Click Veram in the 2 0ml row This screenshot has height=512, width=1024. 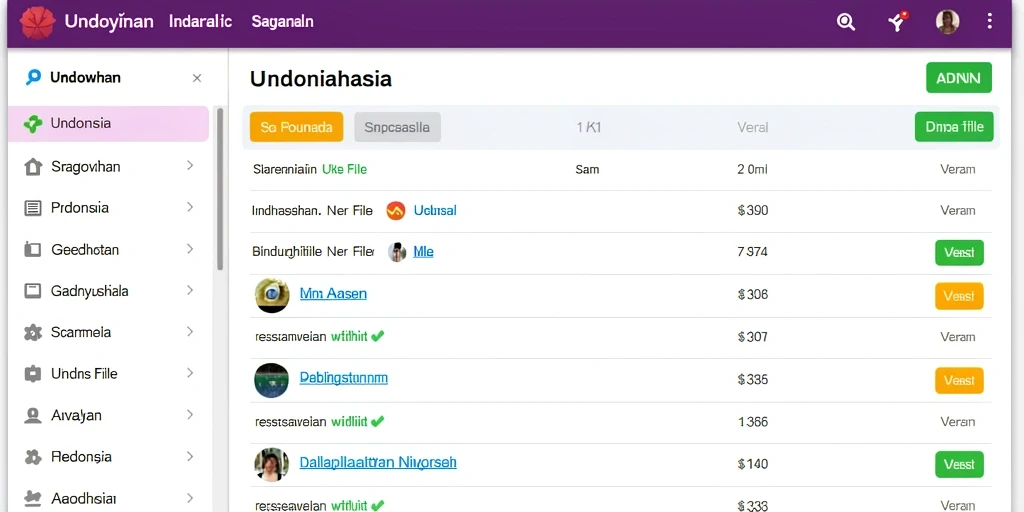click(x=957, y=169)
